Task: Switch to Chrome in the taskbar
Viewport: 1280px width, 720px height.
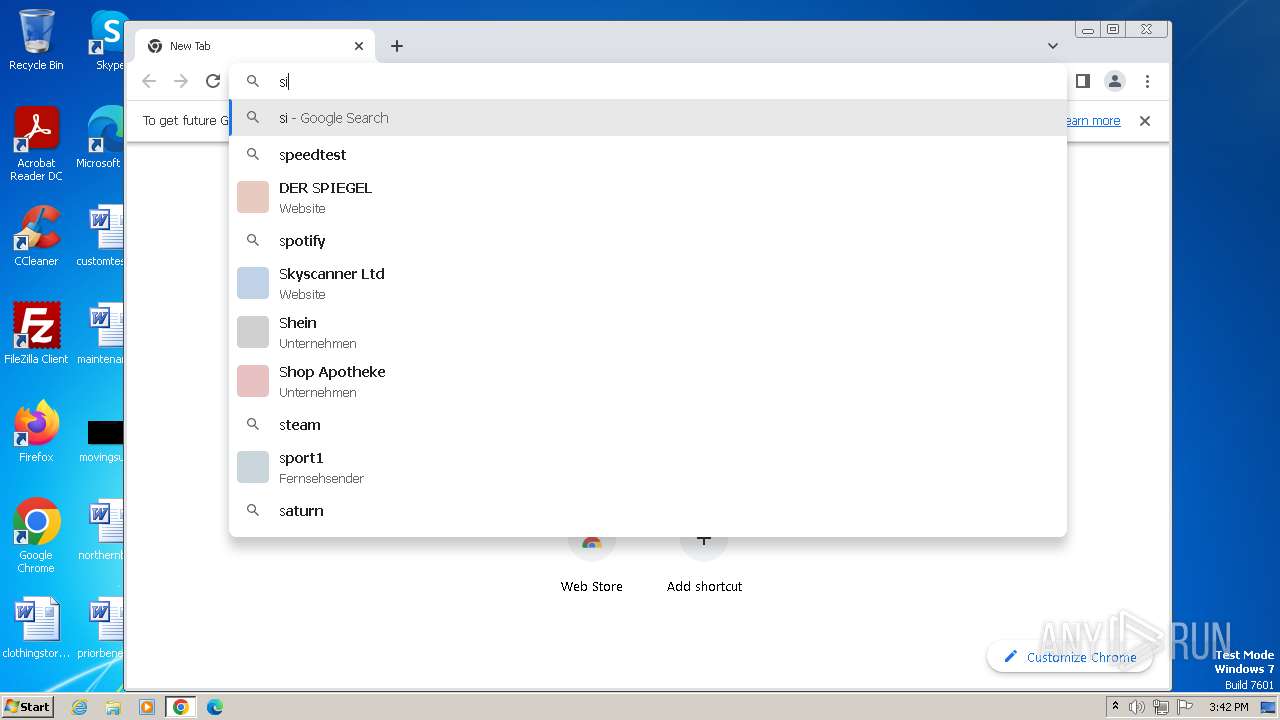Action: click(x=180, y=707)
